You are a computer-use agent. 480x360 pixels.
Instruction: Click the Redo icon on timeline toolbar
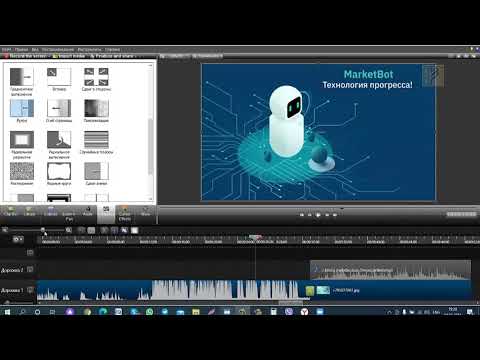pyautogui.click(x=91, y=230)
